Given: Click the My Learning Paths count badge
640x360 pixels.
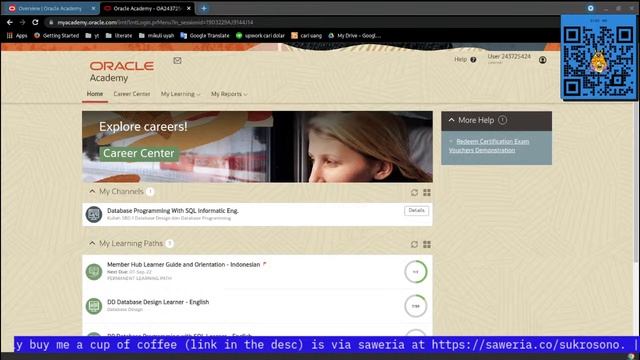Looking at the screenshot, I should [x=169, y=243].
